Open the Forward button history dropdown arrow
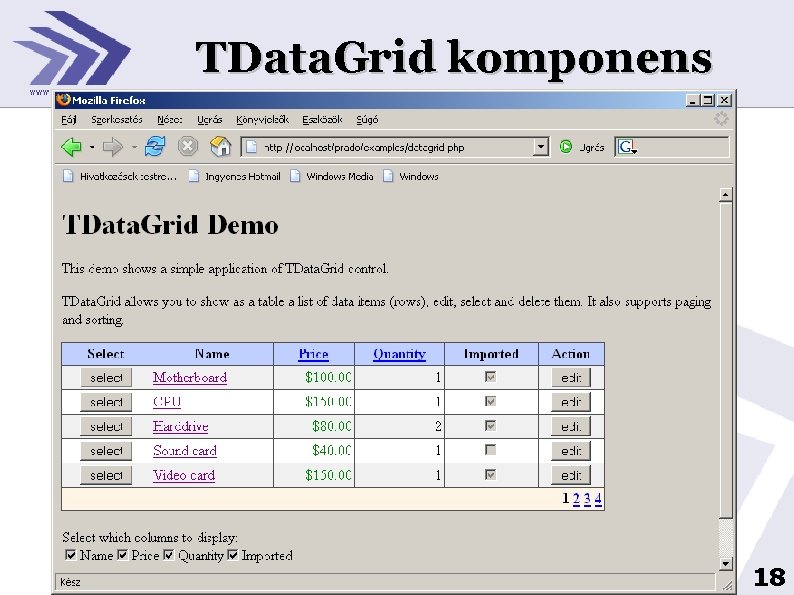 (134, 147)
